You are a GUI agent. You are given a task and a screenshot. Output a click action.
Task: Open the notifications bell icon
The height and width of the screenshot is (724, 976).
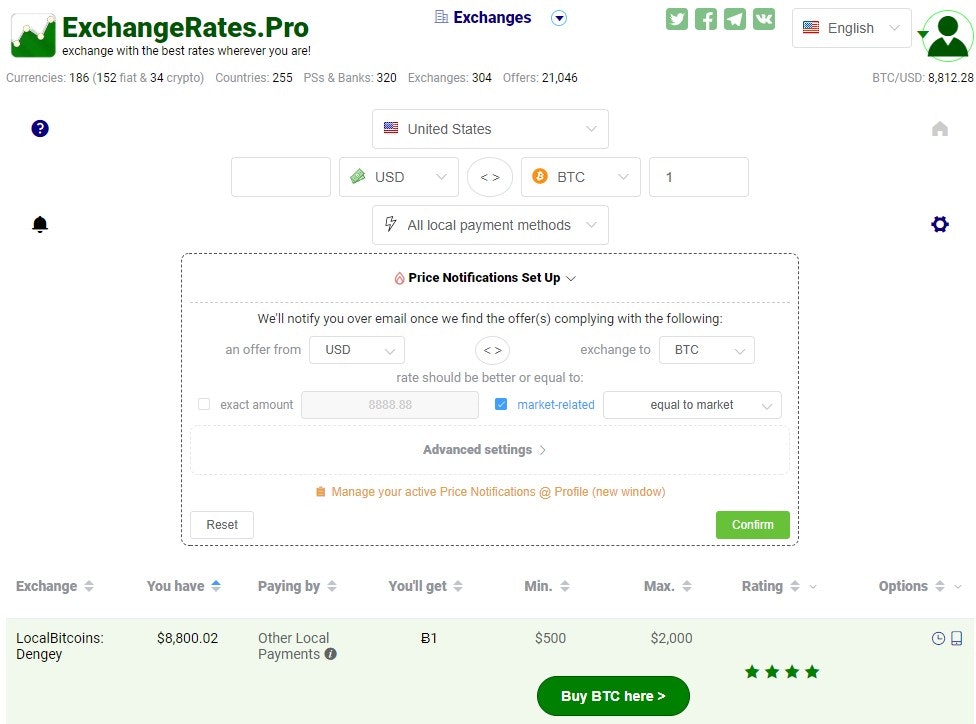[x=40, y=224]
